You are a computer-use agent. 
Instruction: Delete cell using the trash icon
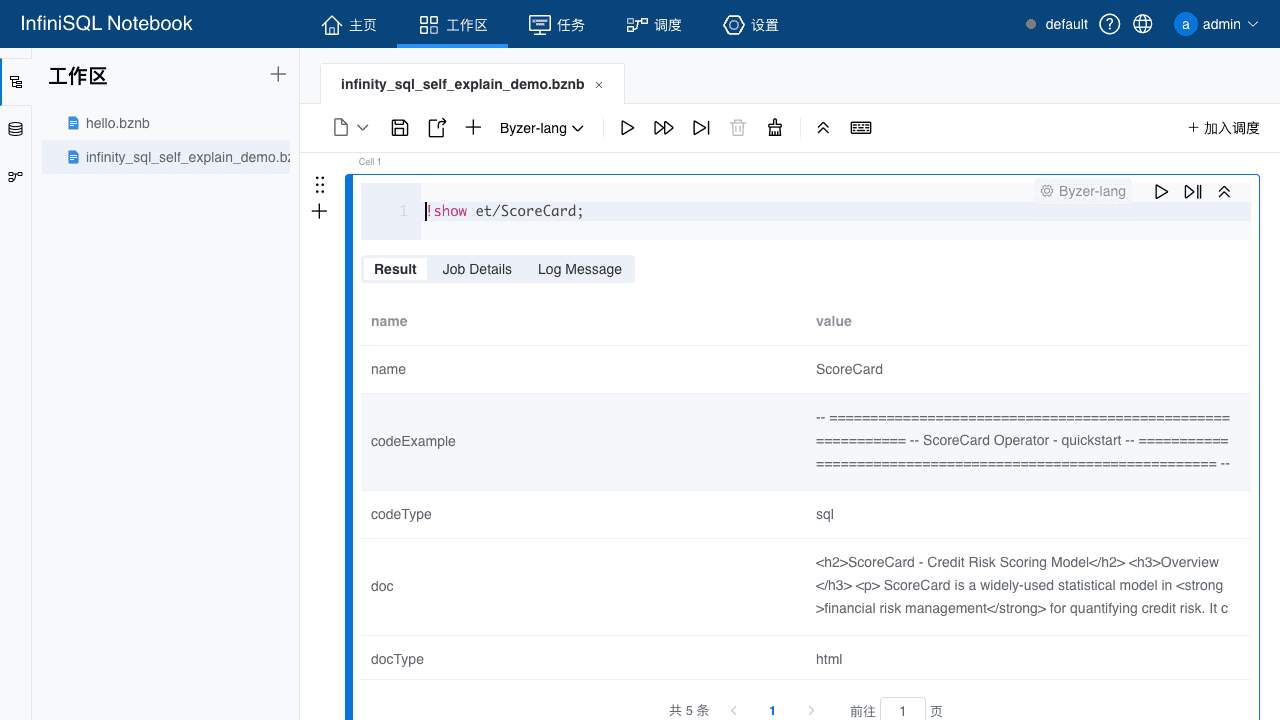[738, 128]
